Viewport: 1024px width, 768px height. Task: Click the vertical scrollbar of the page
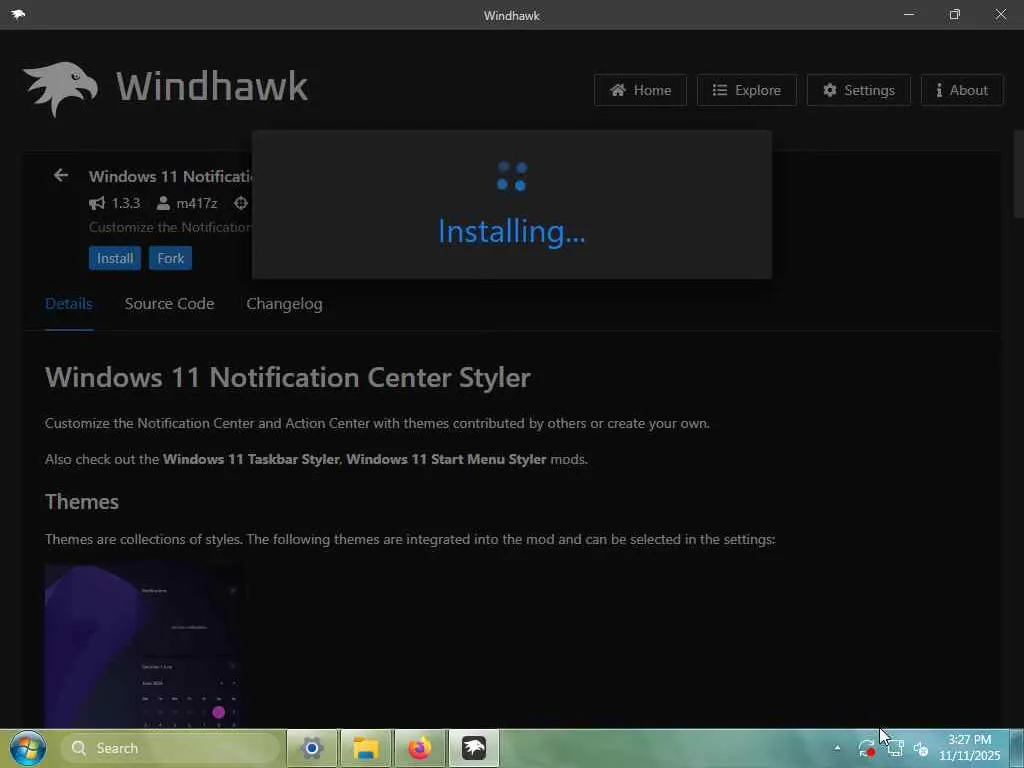(1018, 173)
